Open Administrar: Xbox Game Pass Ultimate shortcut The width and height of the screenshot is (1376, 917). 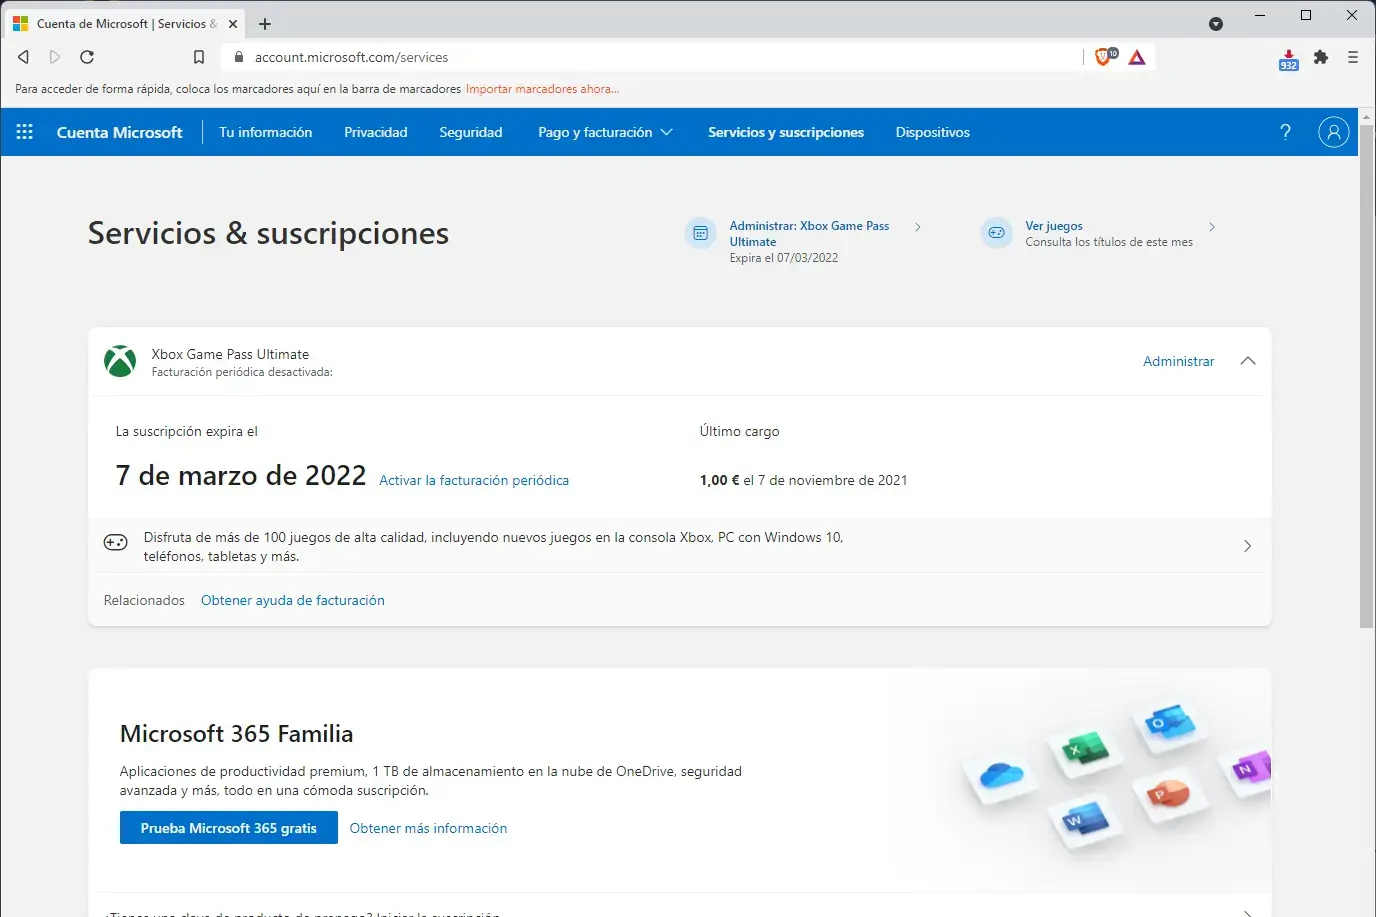(809, 234)
